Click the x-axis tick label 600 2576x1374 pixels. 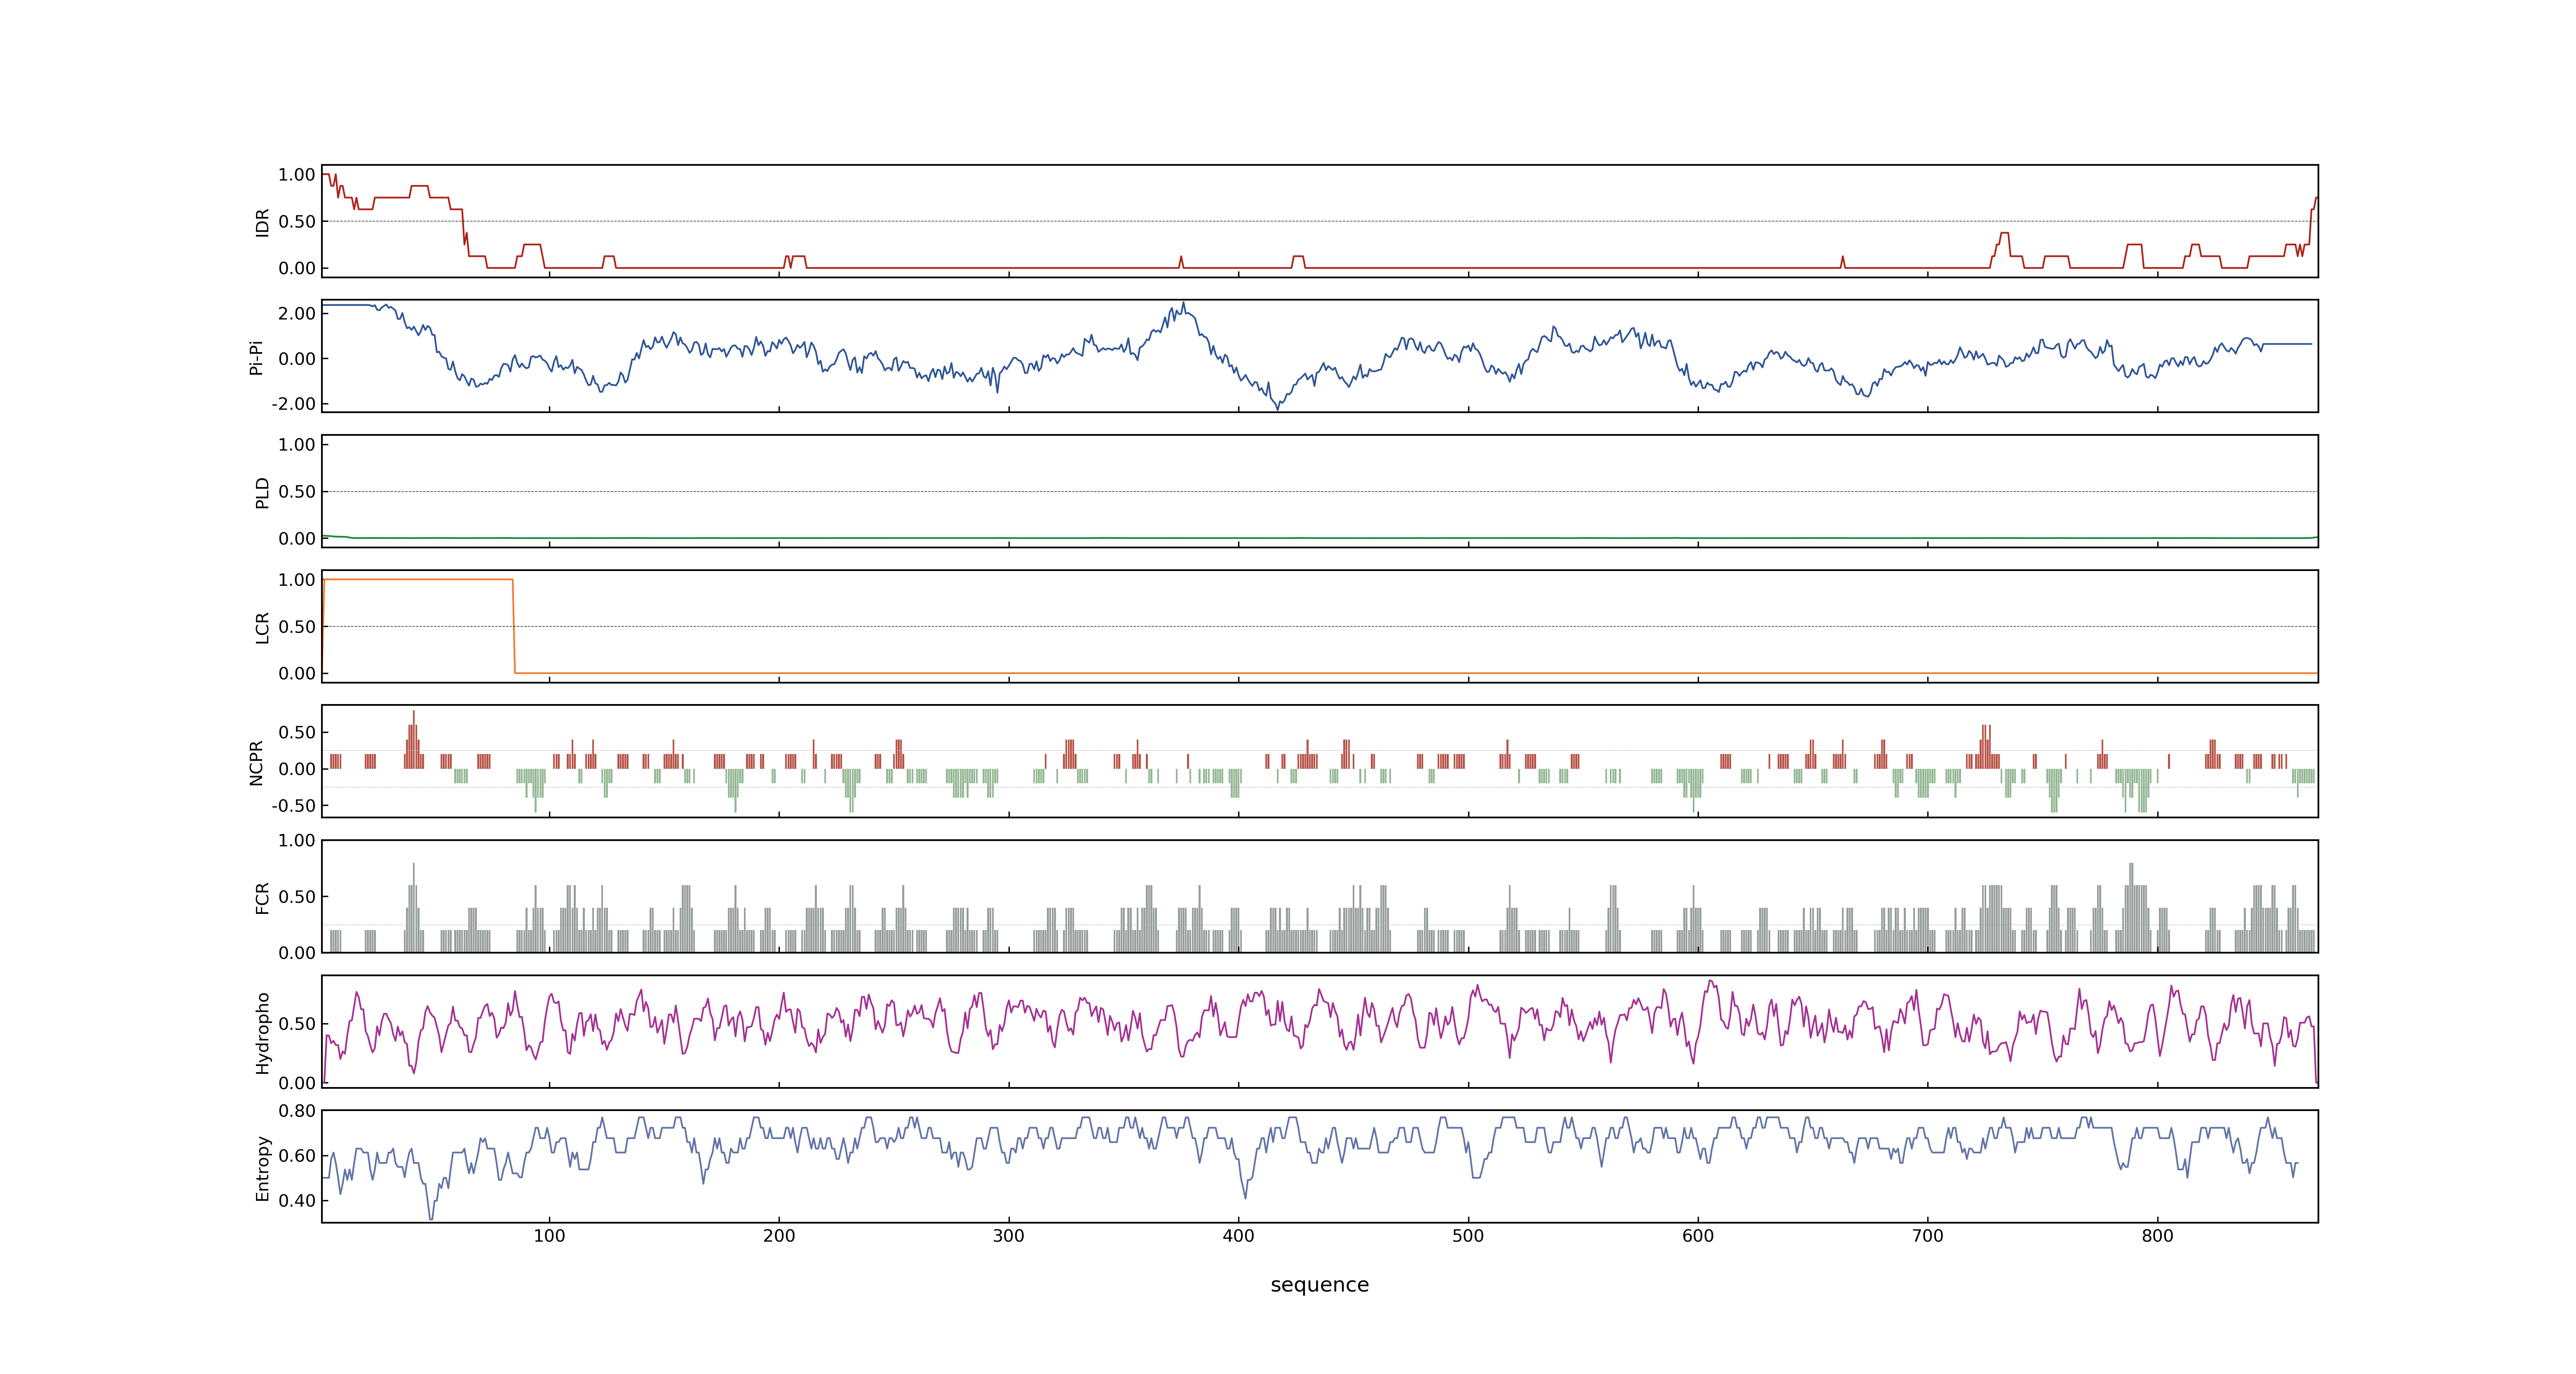[x=1698, y=1236]
